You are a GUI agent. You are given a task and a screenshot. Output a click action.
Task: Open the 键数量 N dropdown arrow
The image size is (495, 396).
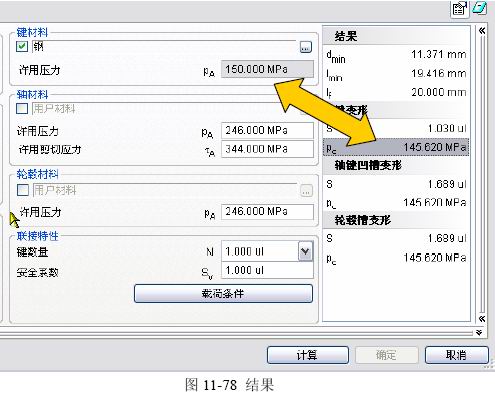(305, 251)
